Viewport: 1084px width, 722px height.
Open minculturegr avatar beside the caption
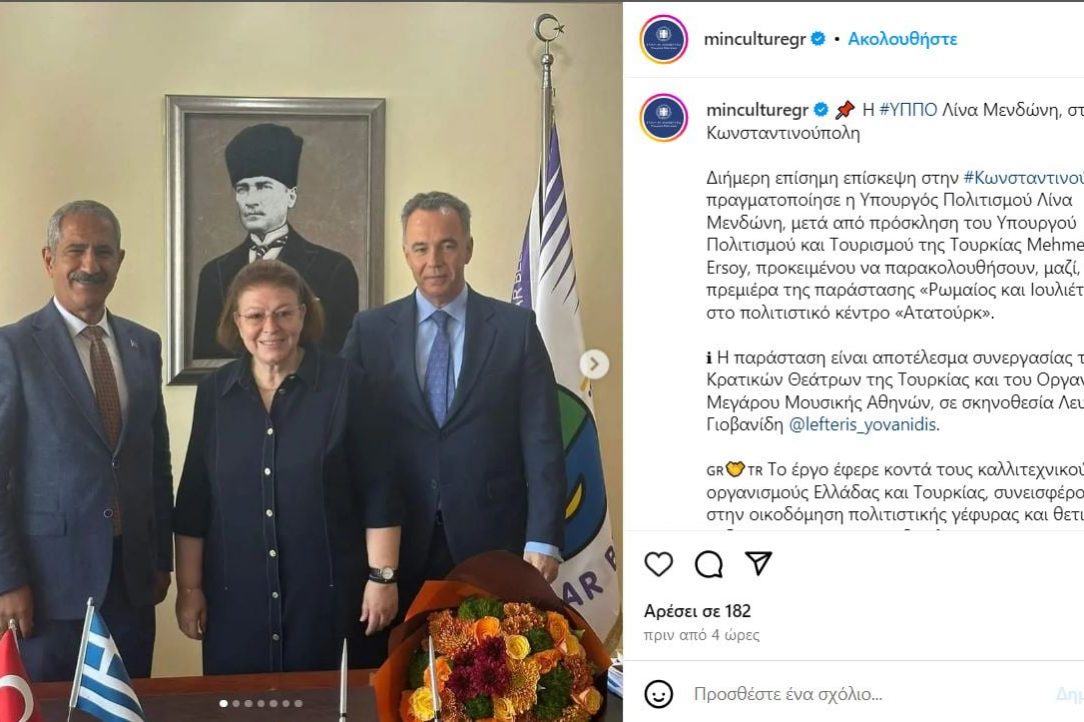point(664,118)
